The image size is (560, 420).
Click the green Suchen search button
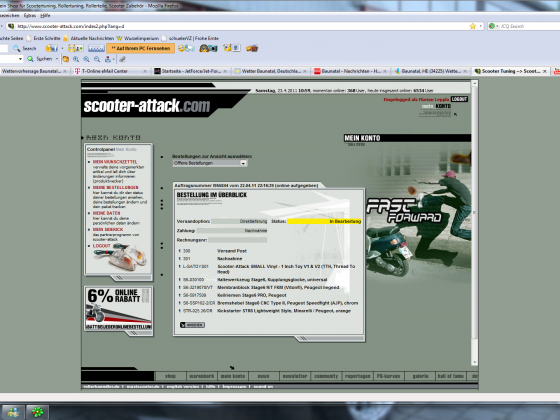tap(40, 59)
